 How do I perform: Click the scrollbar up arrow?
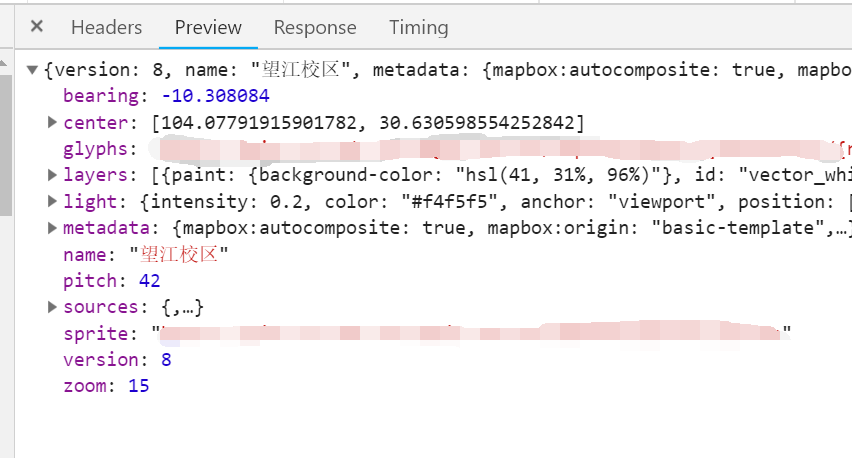4,63
